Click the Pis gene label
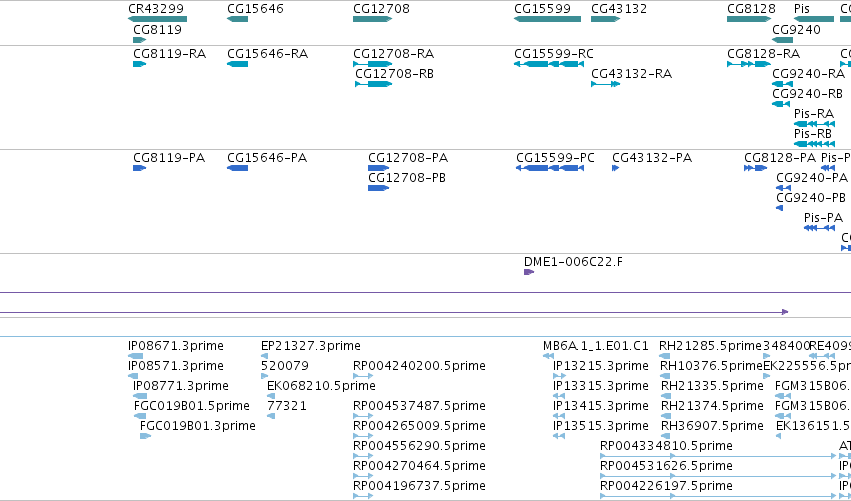 tap(802, 9)
